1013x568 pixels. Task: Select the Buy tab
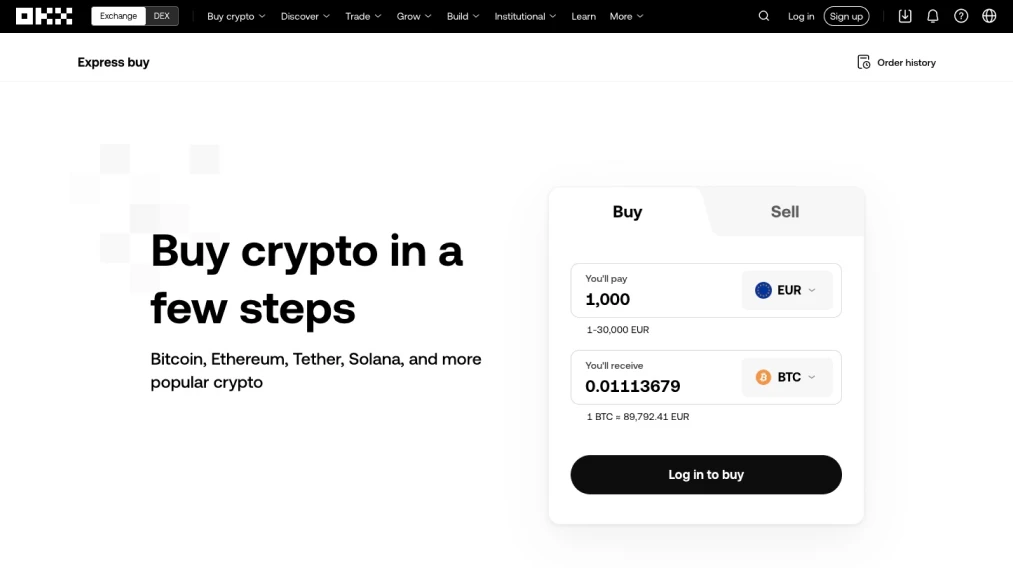[x=627, y=212]
